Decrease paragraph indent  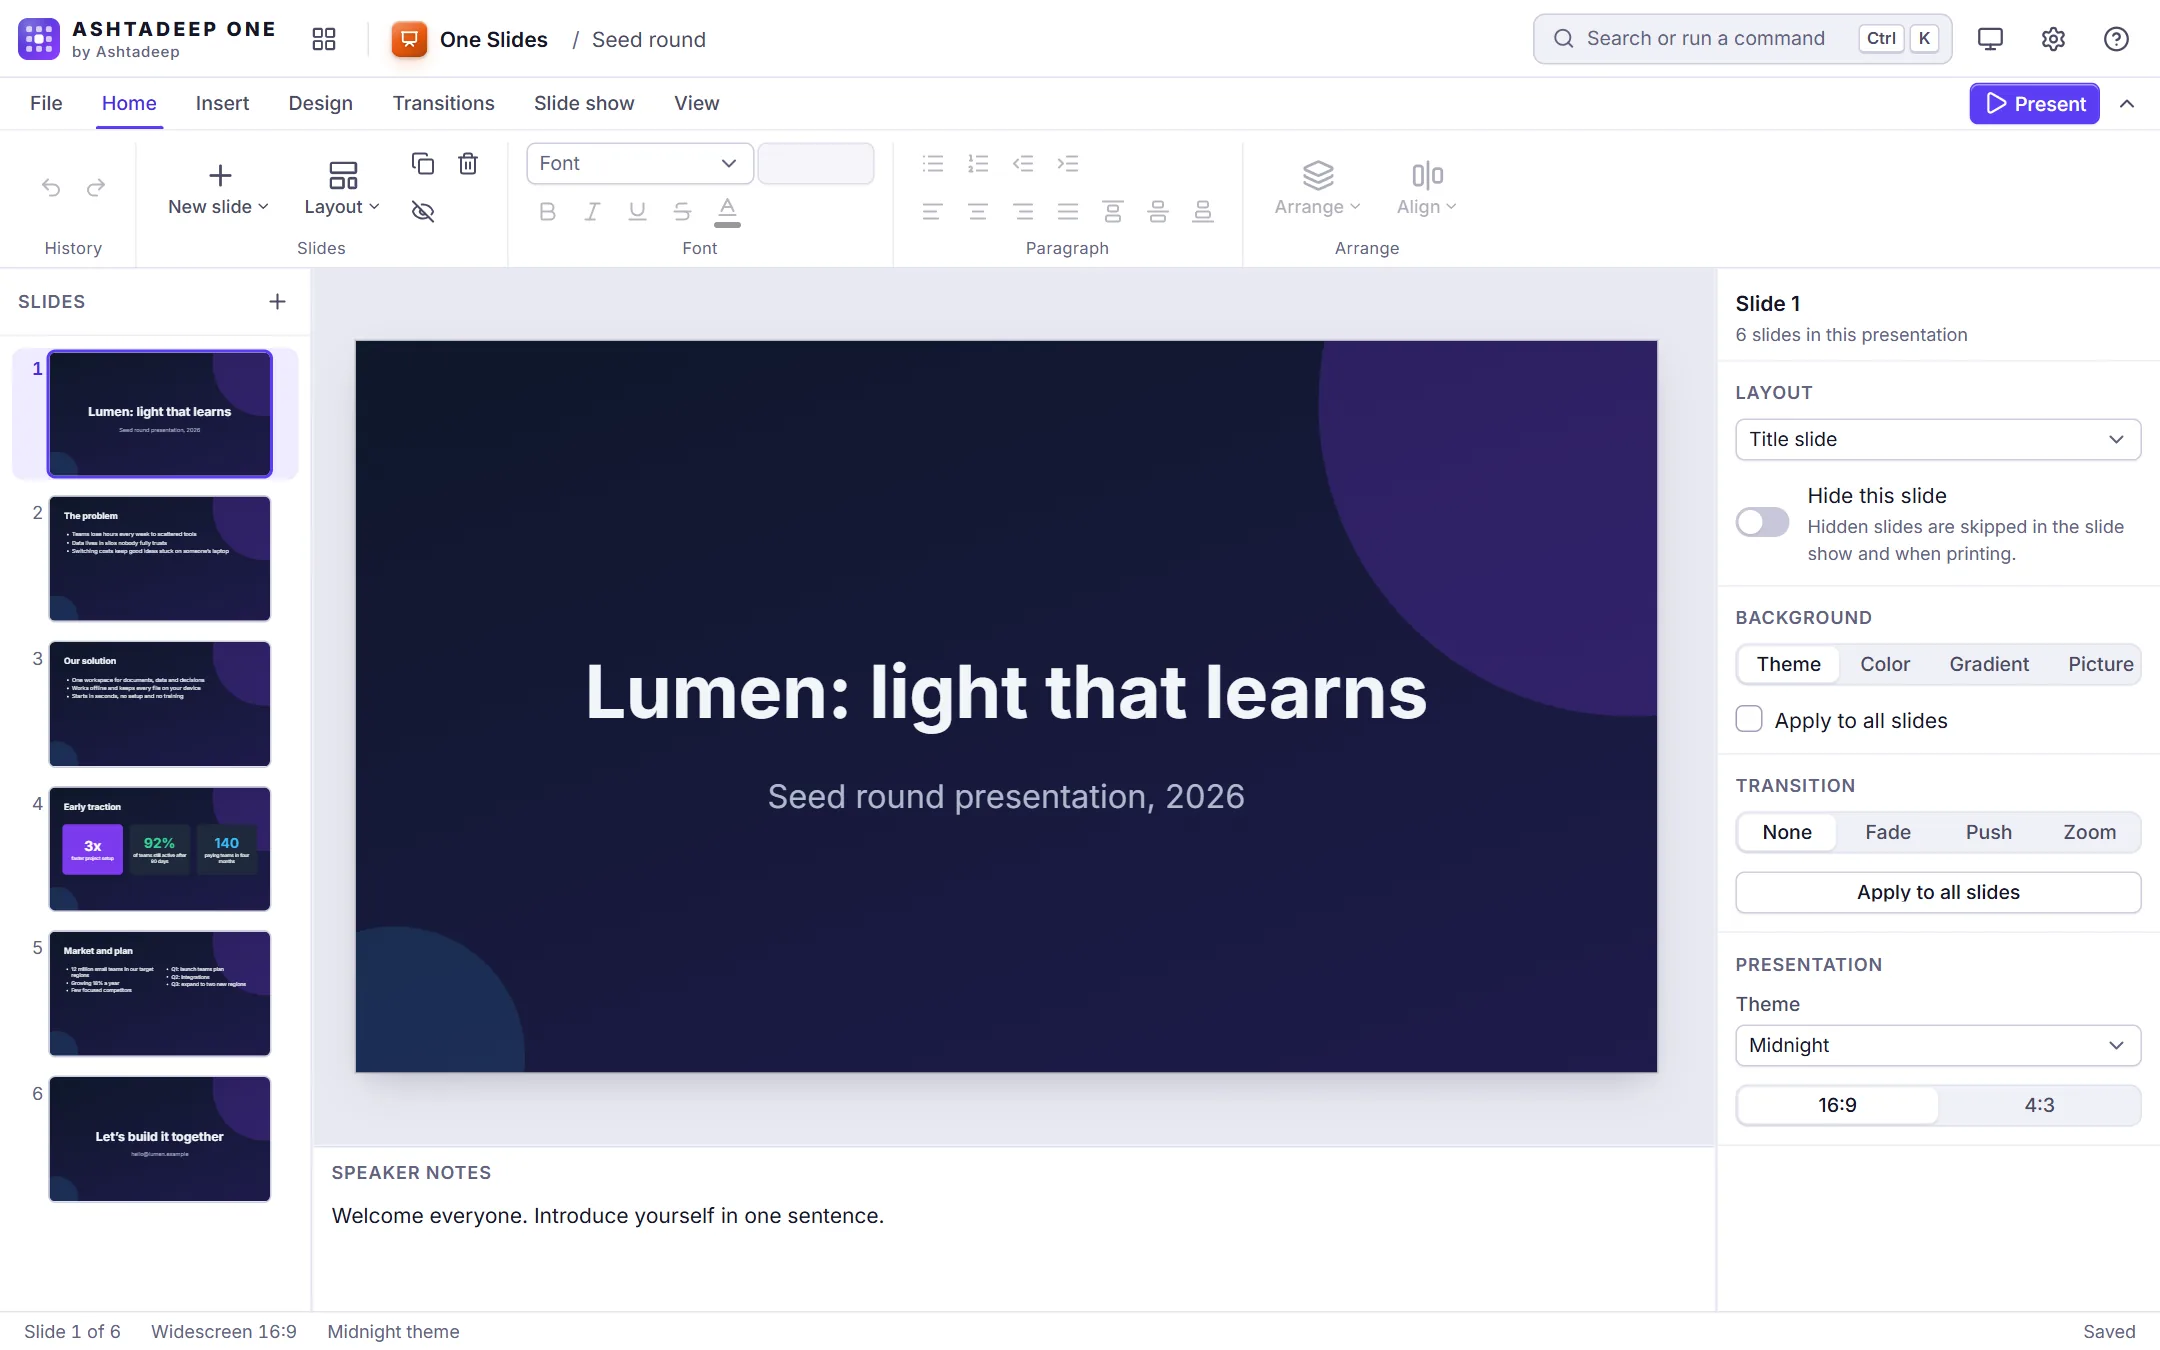1023,163
